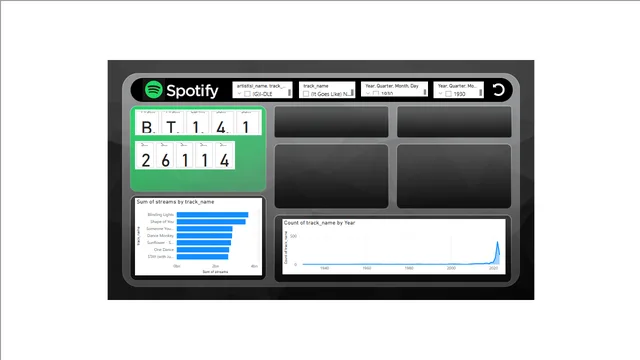
Task: Click the 2bn axis label
Action: click(216, 266)
